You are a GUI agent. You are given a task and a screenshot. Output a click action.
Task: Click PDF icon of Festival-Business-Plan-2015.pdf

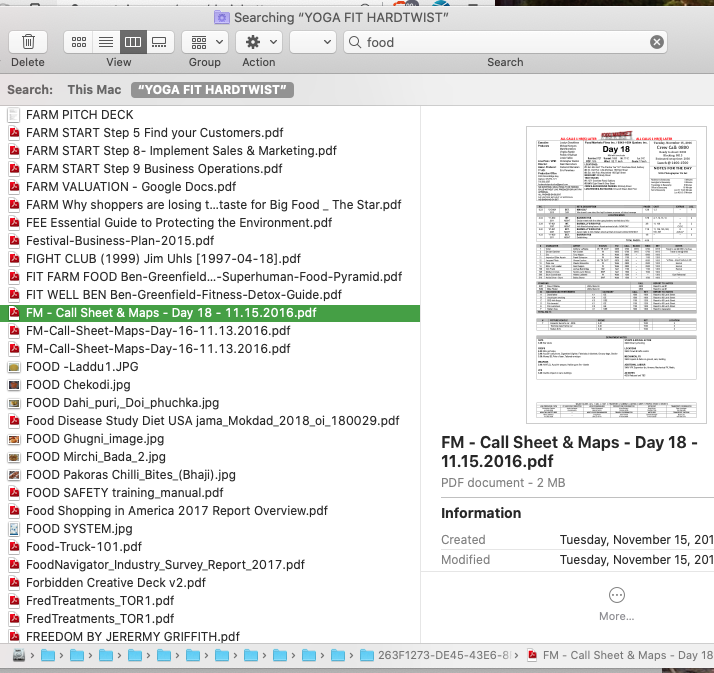(14, 240)
